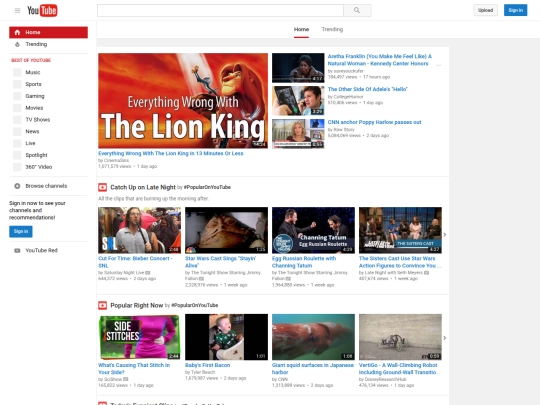Click the Spotlight channel icon
This screenshot has height=405, width=540.
pyautogui.click(x=17, y=155)
